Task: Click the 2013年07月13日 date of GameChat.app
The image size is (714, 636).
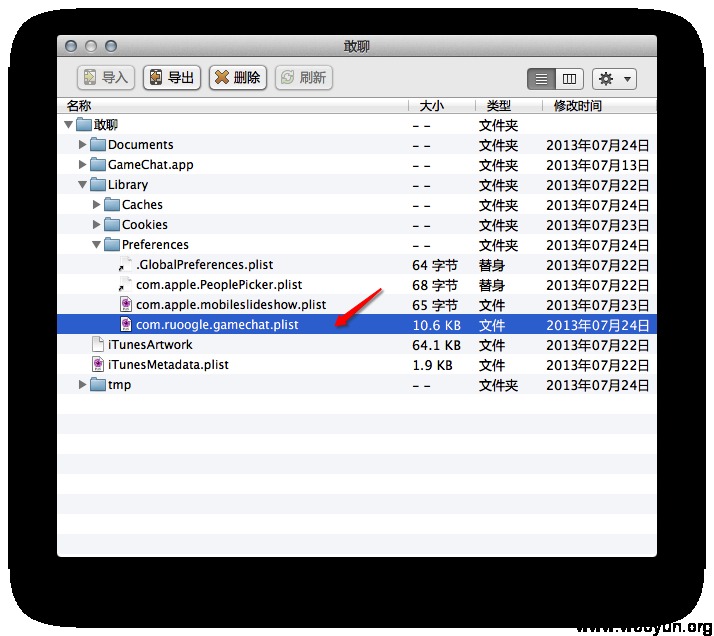Action: 597,165
